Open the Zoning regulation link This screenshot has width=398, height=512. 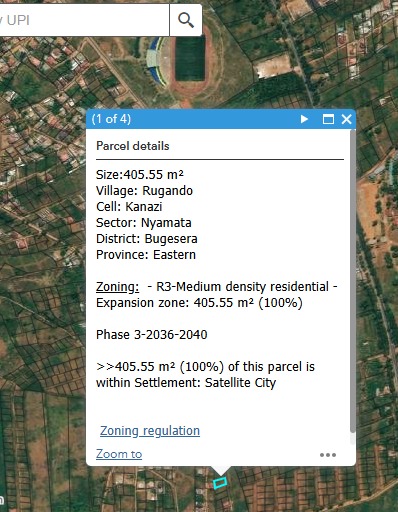click(150, 431)
